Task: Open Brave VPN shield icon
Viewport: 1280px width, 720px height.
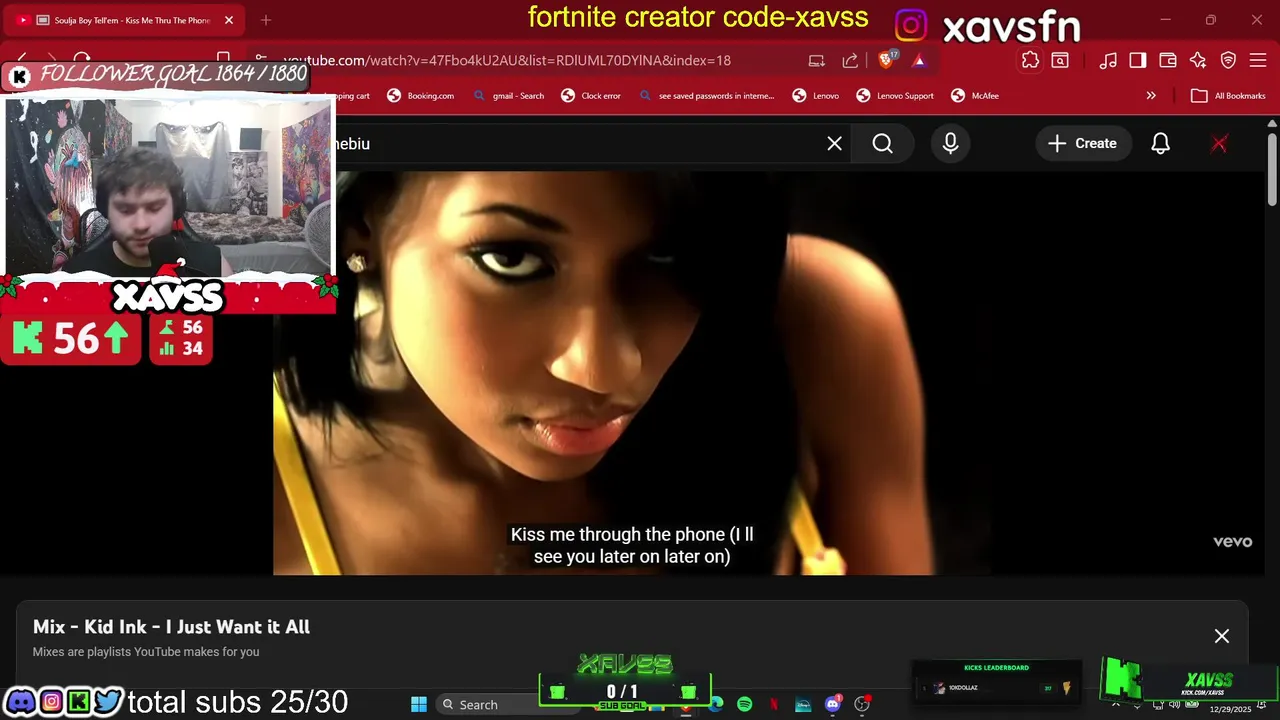Action: coord(1229,60)
